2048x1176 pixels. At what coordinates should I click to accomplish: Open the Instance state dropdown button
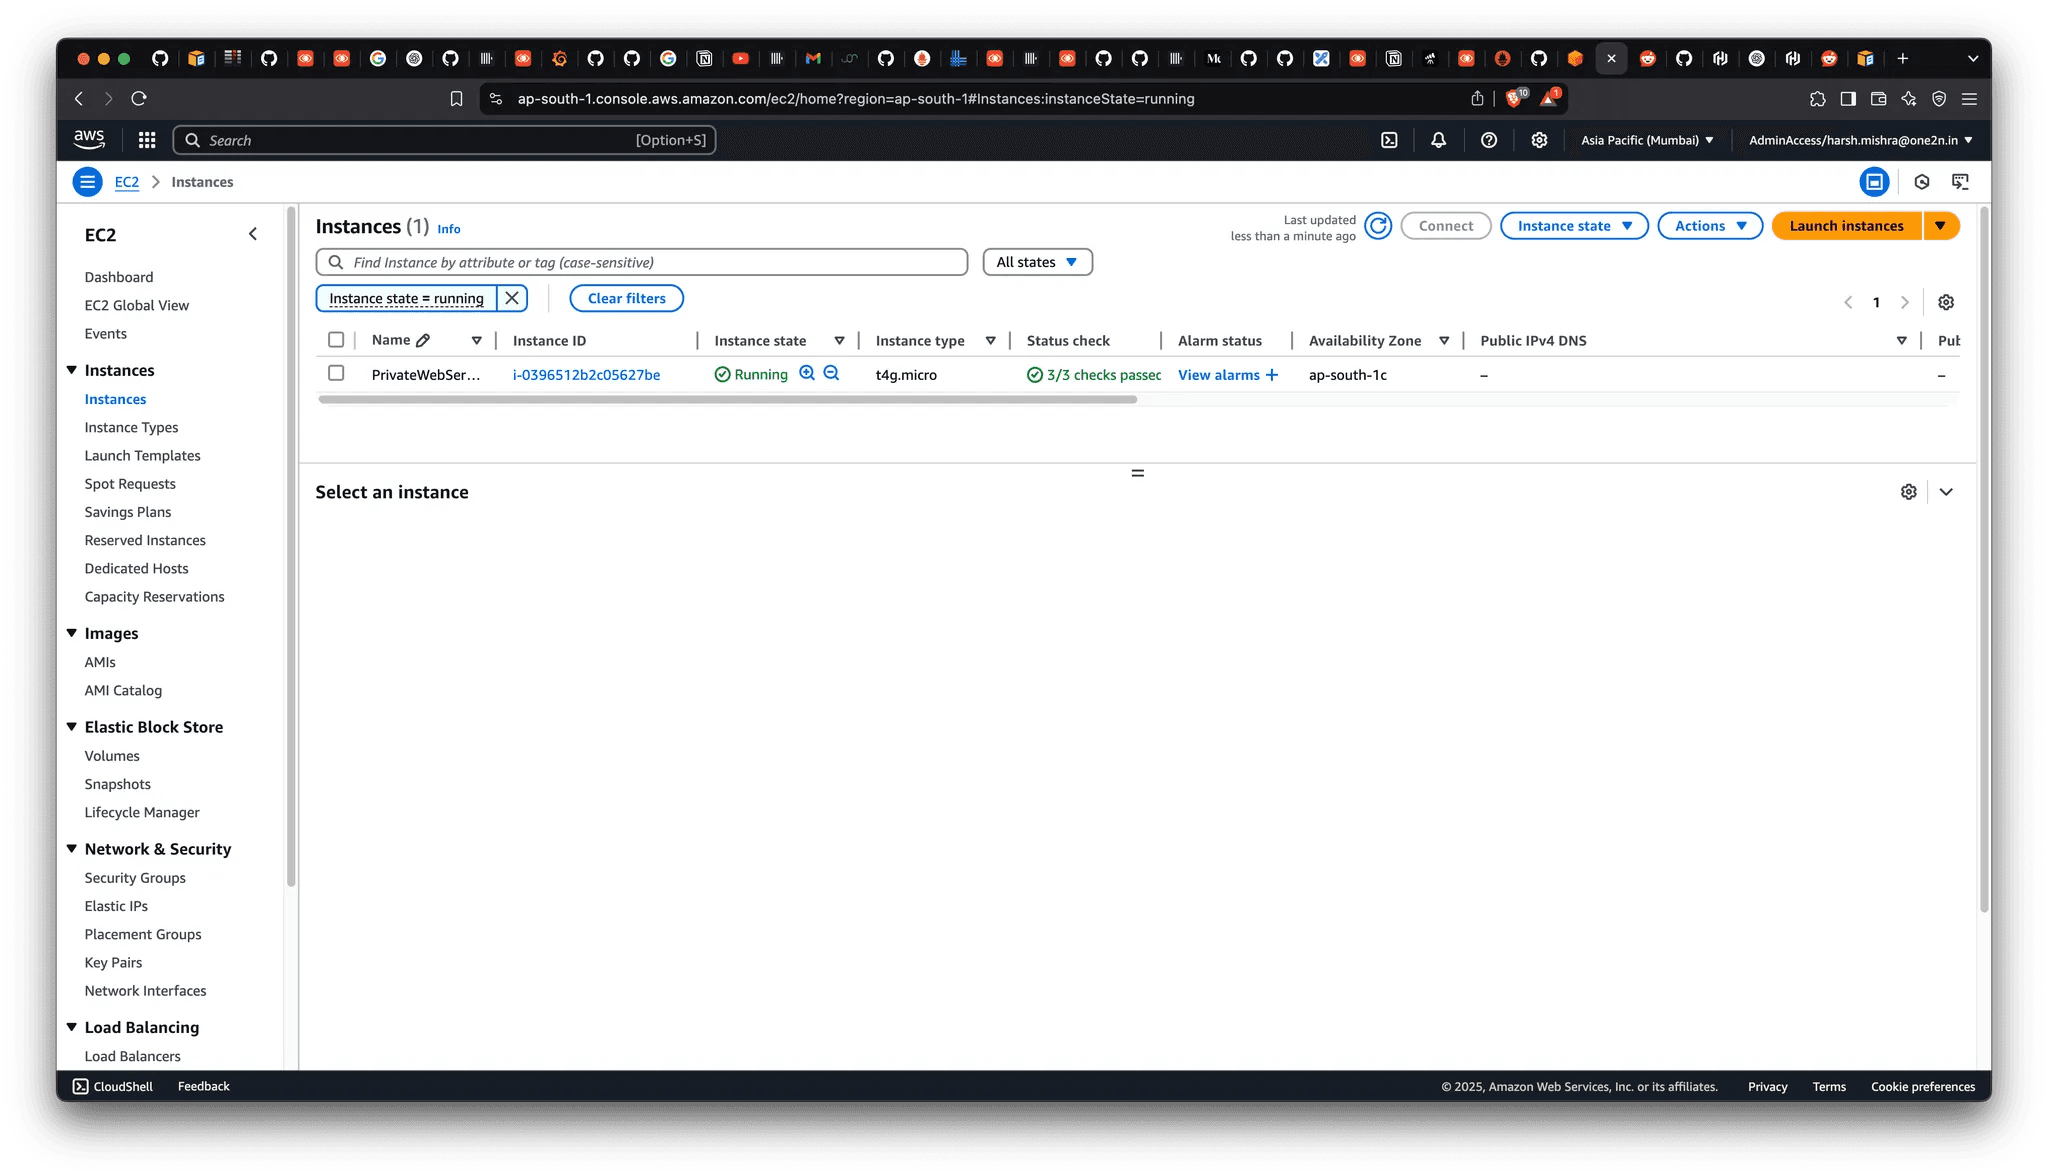[1574, 226]
